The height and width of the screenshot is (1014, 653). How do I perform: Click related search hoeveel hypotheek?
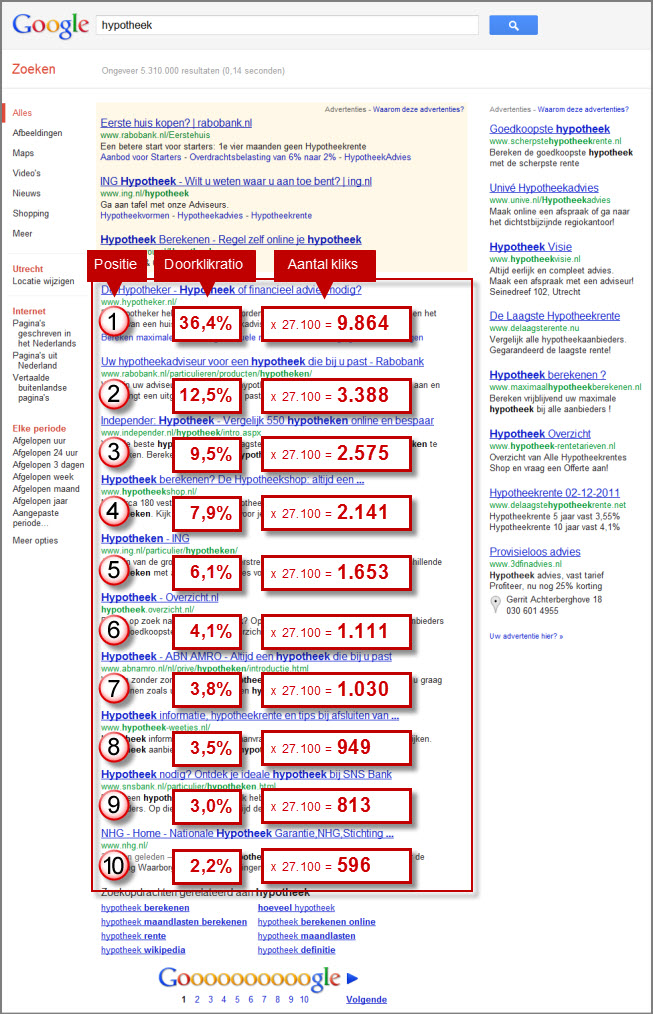pos(296,908)
